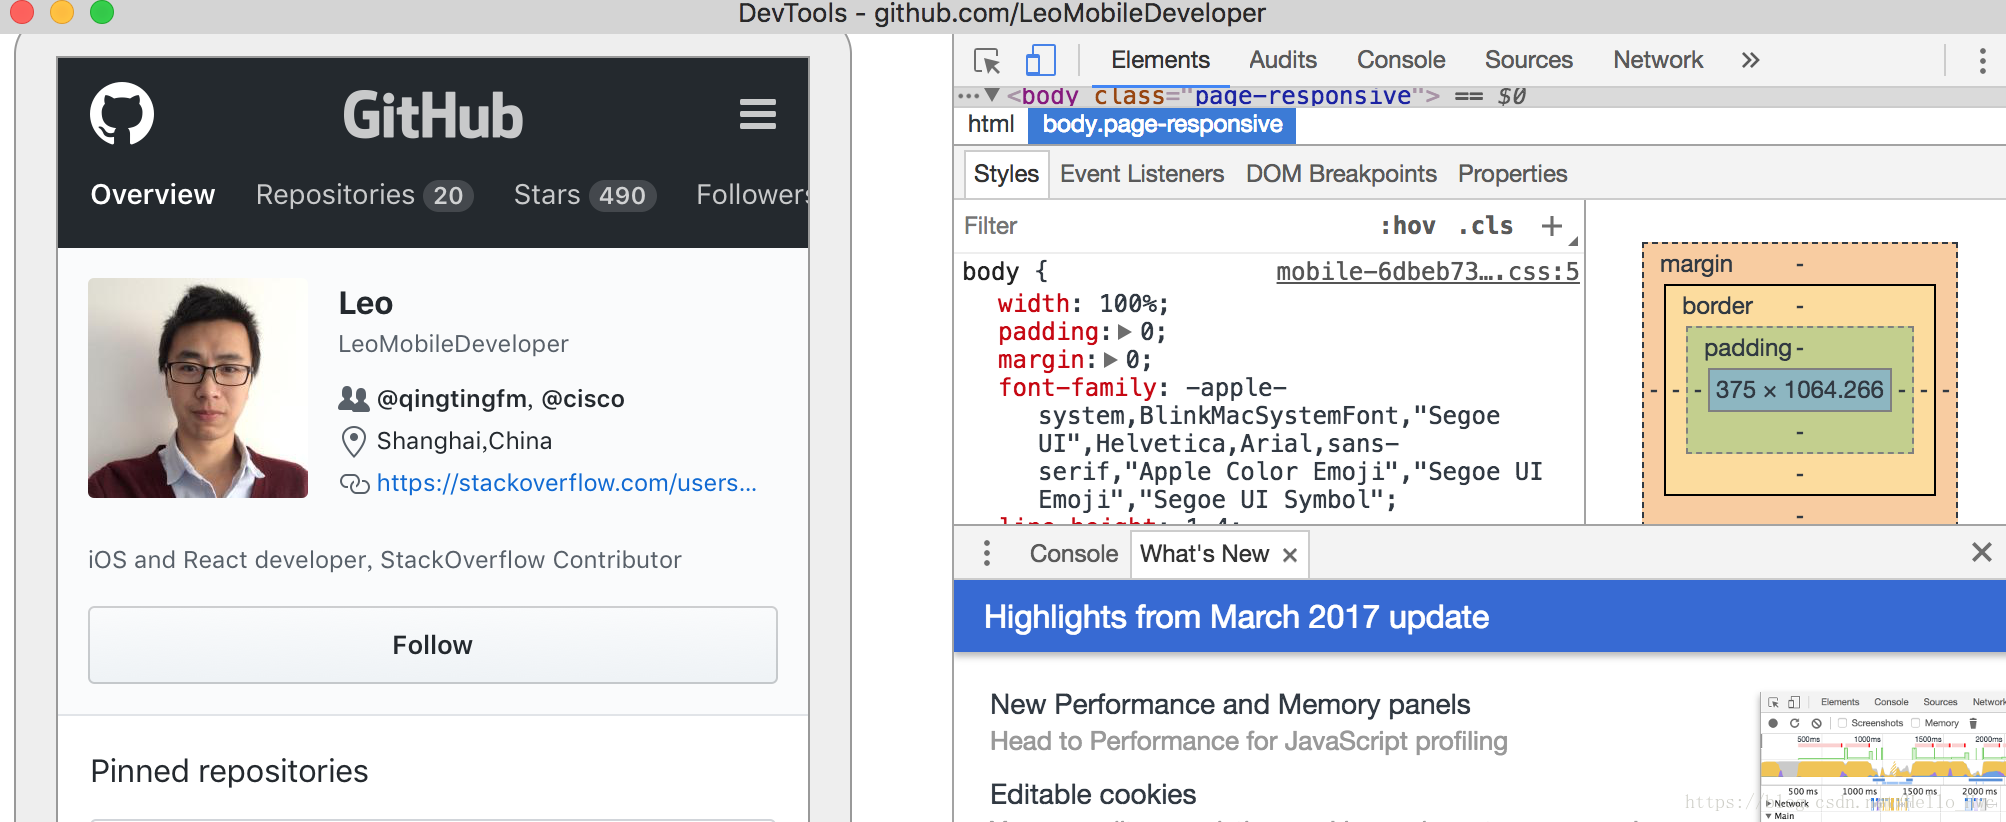The width and height of the screenshot is (2006, 822).
Task: Select the Styles pane tab
Action: click(1006, 174)
